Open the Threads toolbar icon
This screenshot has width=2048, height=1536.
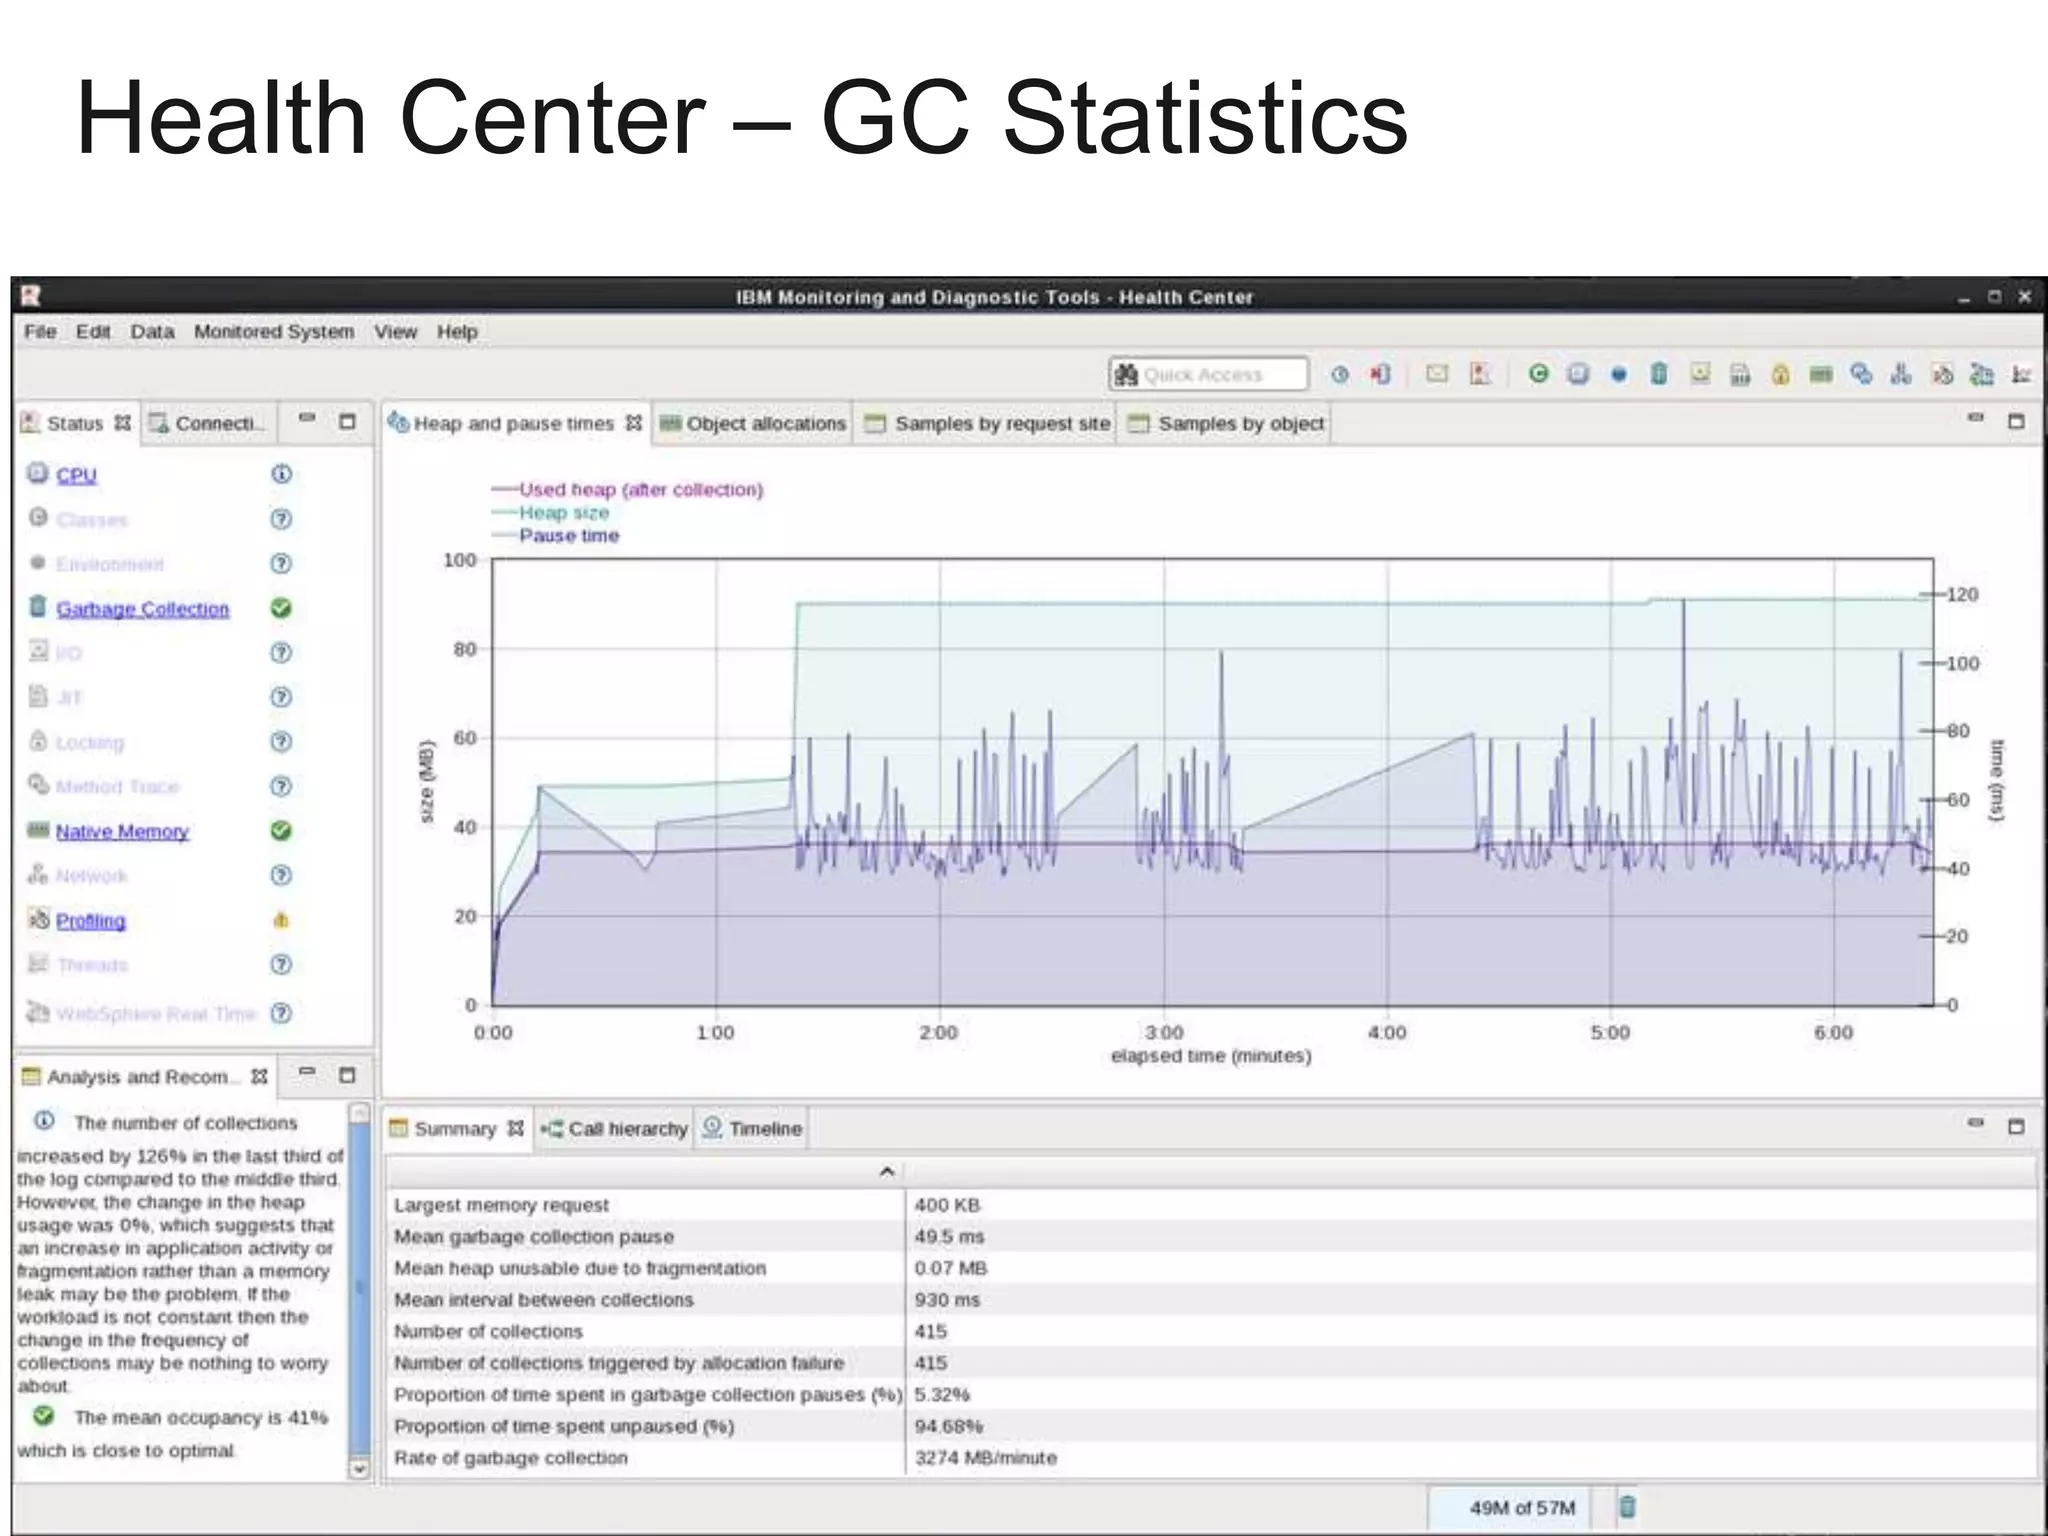[2021, 375]
